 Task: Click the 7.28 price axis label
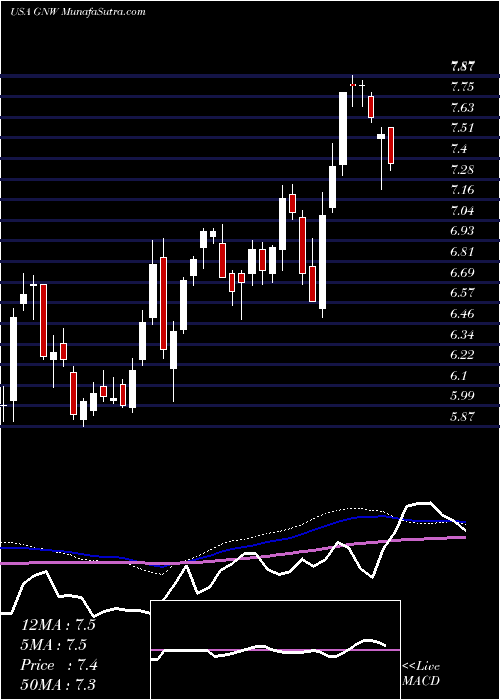[463, 170]
